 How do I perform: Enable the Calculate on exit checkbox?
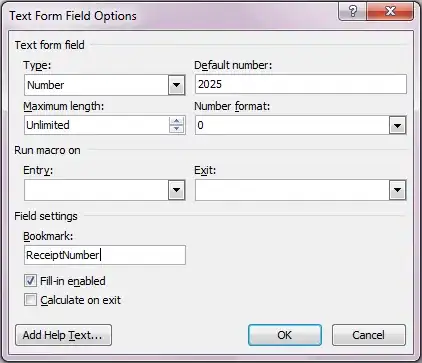click(x=30, y=300)
